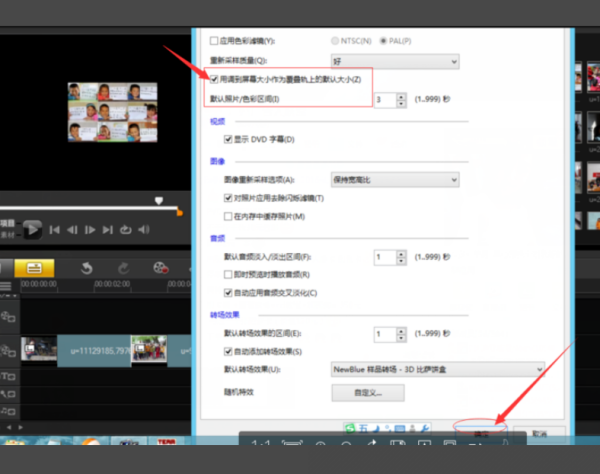Switch to the yellow timeline view button
This screenshot has height=474, width=600.
pyautogui.click(x=34, y=268)
